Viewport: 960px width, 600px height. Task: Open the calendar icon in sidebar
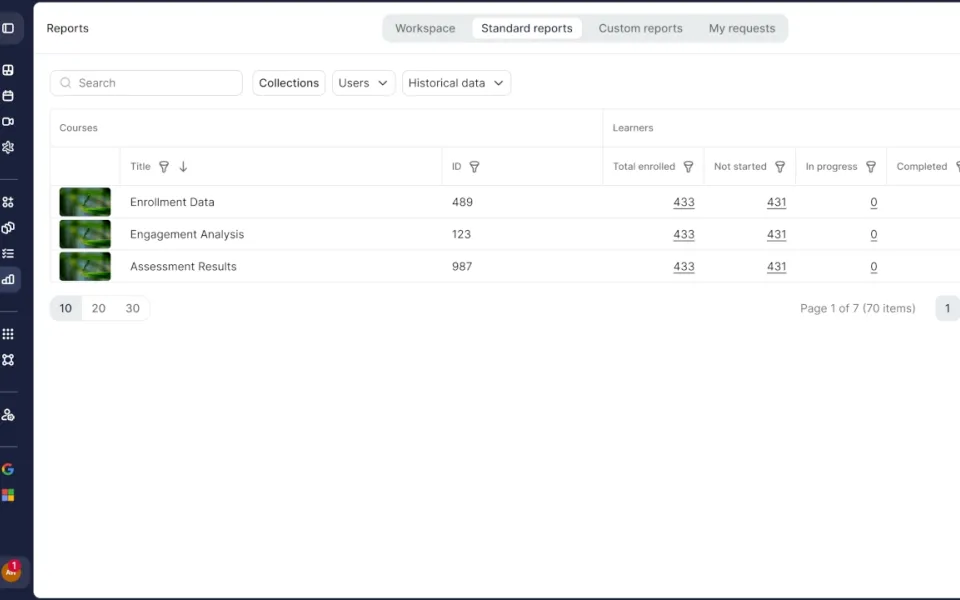tap(8, 96)
